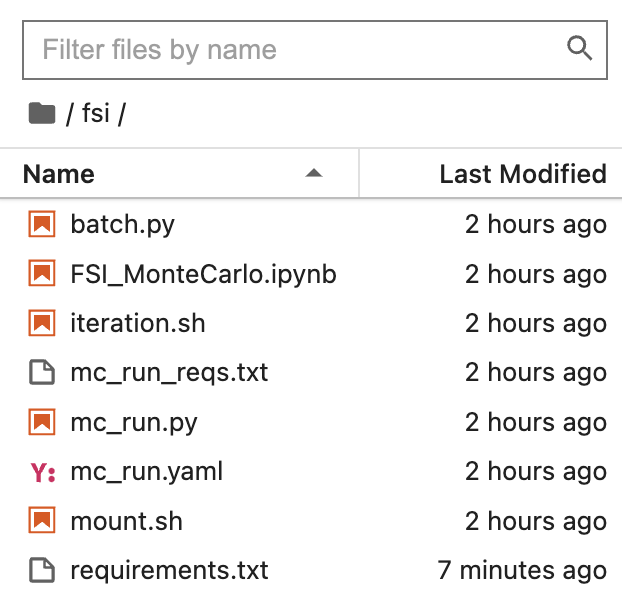Sort files by Last Modified column

click(x=522, y=174)
